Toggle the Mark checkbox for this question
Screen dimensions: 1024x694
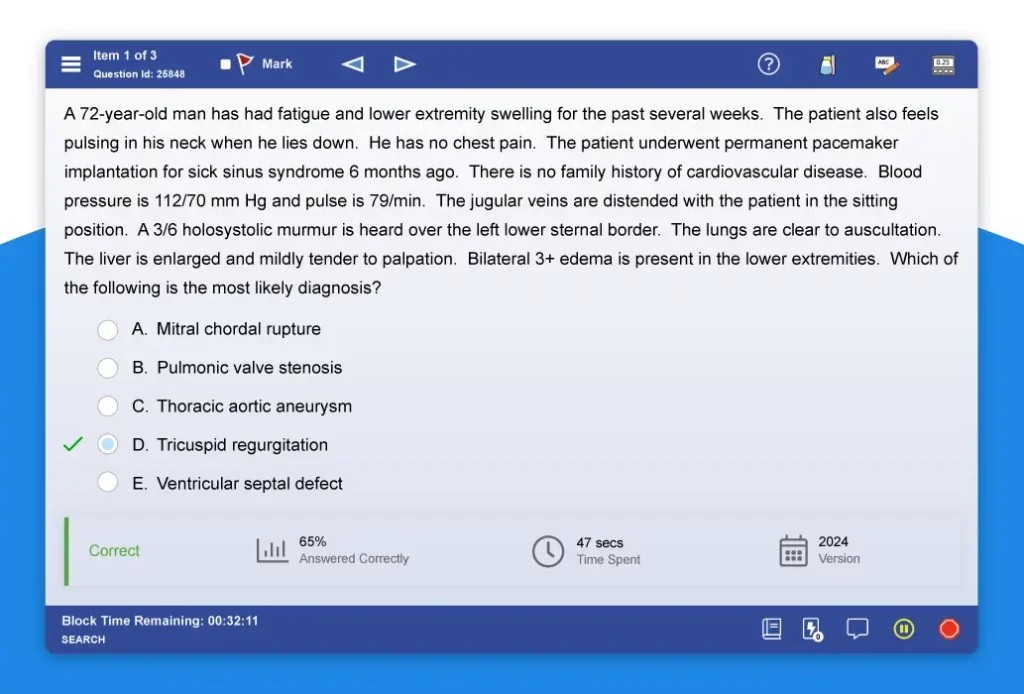225,64
